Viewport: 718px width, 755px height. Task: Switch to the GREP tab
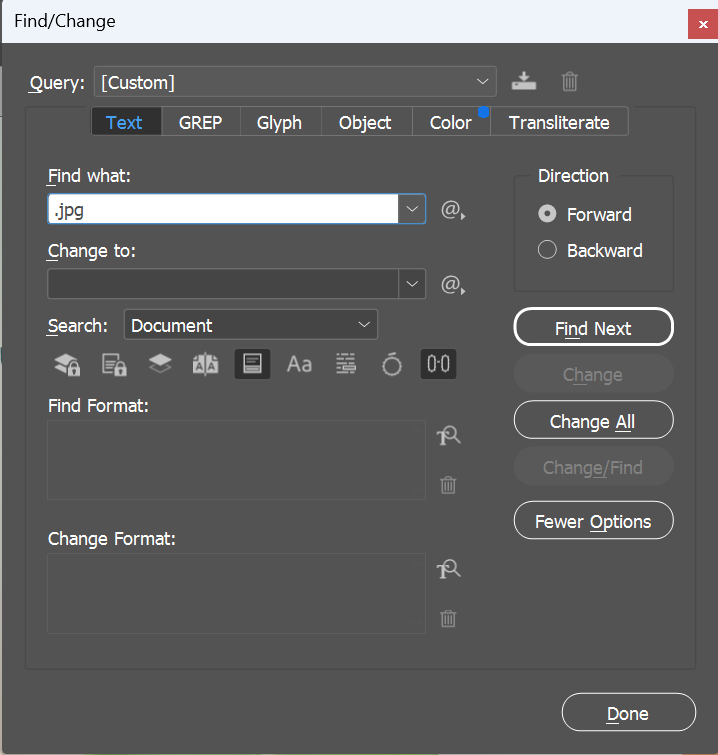coord(200,122)
